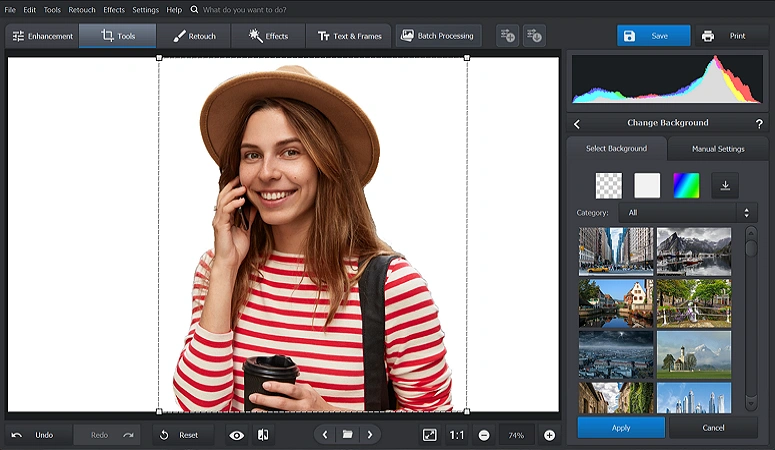Open the Effects tab
The image size is (775, 450).
pyautogui.click(x=268, y=36)
